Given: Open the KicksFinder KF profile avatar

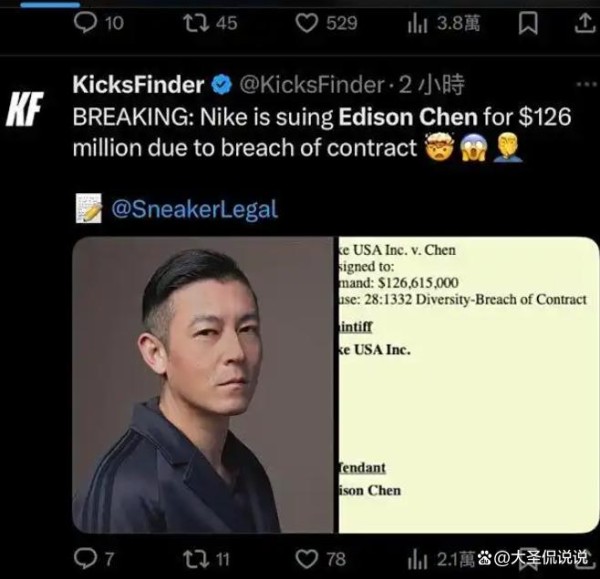Looking at the screenshot, I should coord(24,109).
